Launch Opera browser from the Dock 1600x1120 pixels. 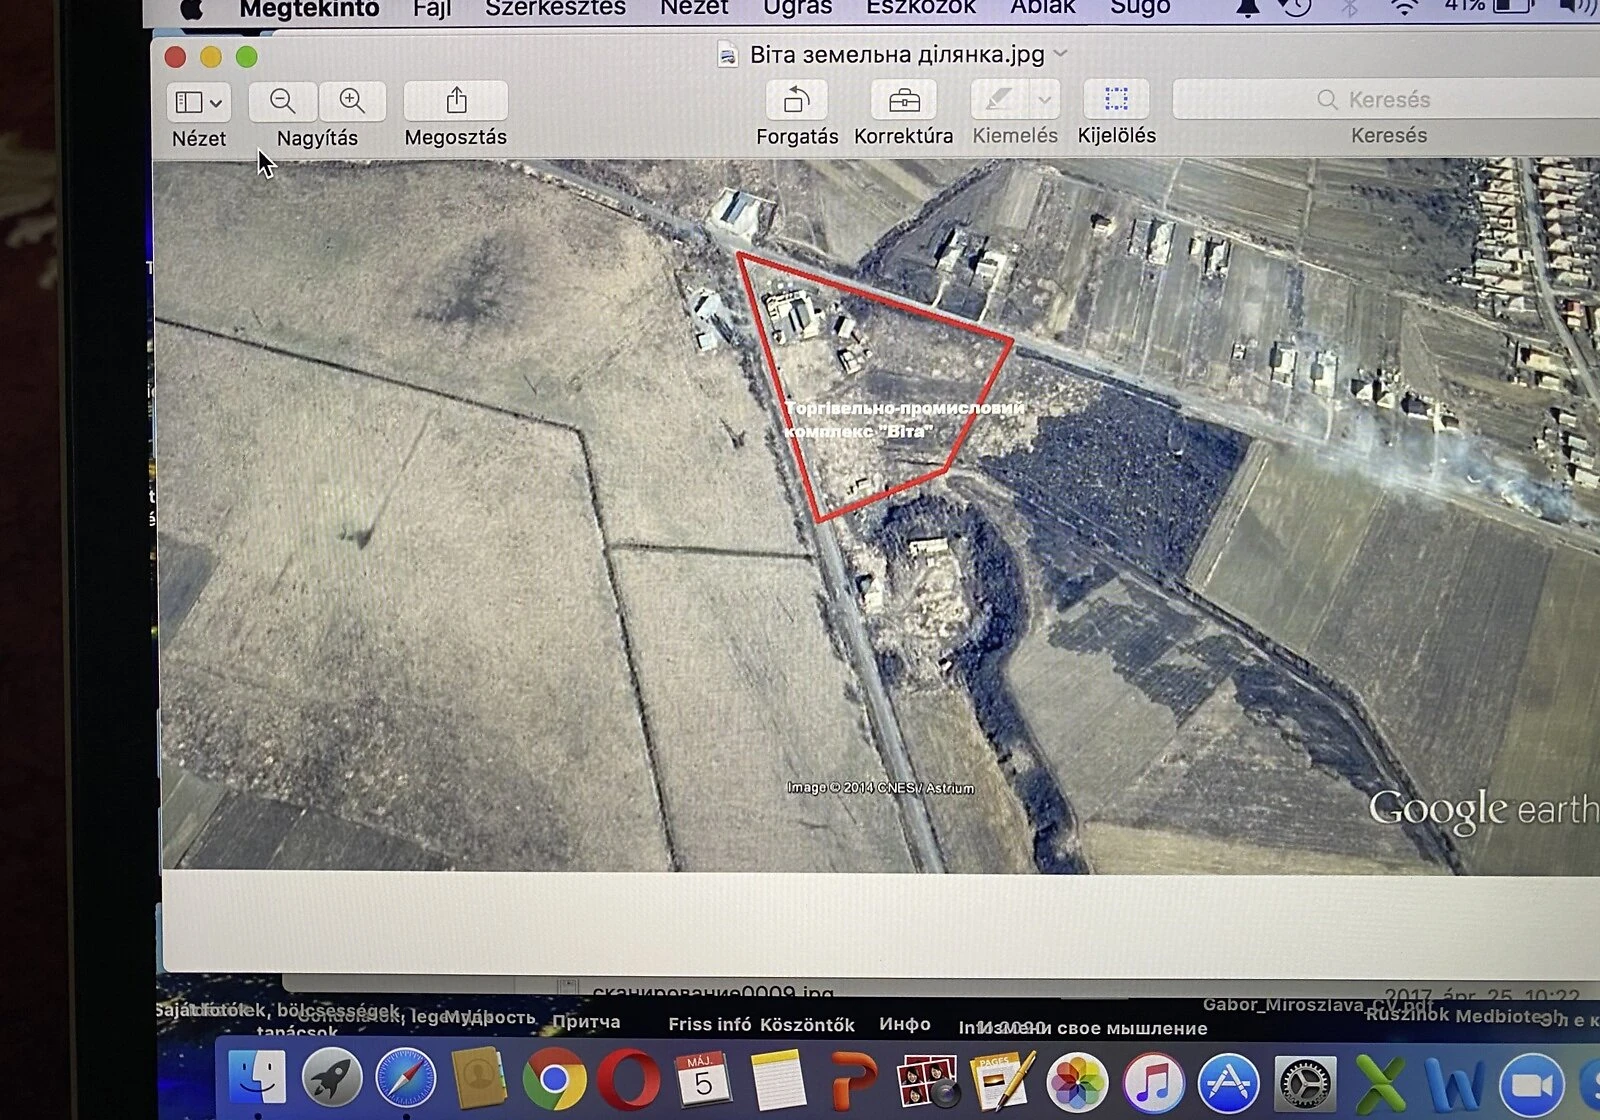pos(629,1080)
